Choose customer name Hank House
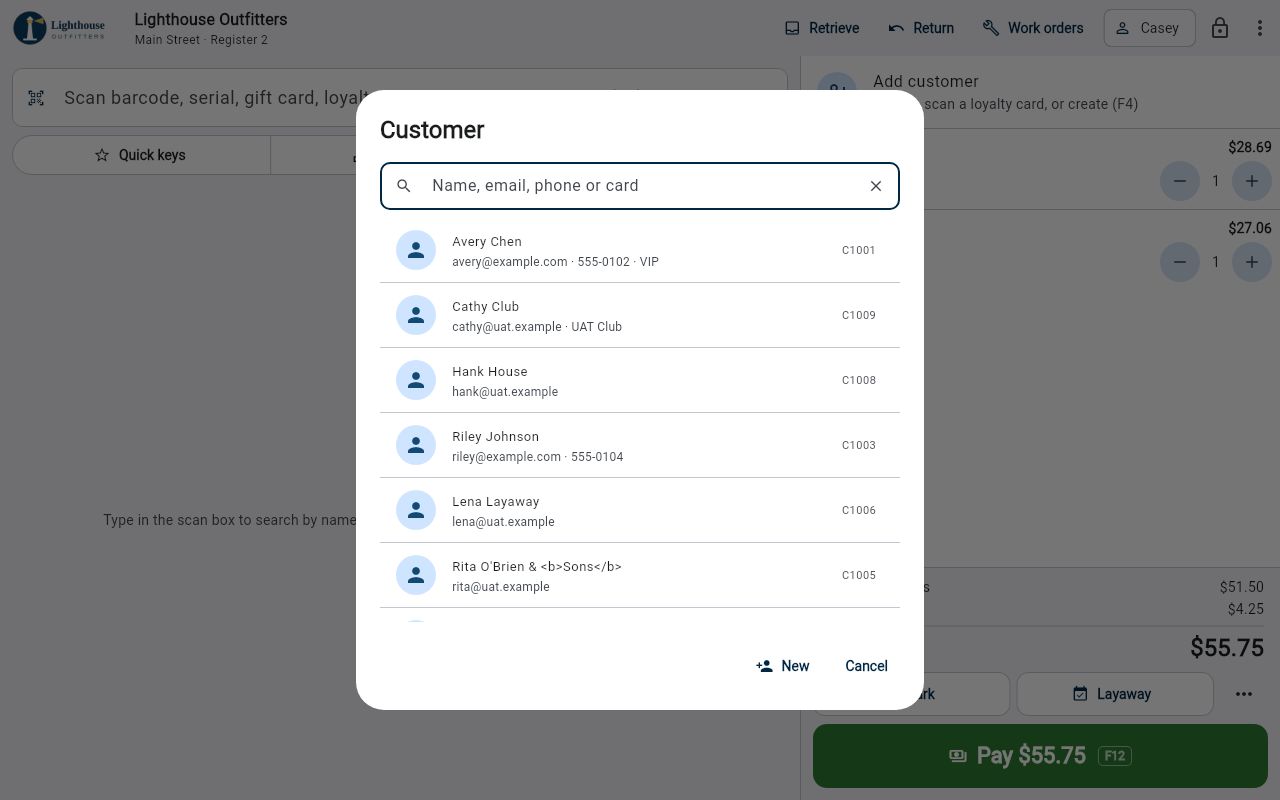The width and height of the screenshot is (1280, 800). 490,372
